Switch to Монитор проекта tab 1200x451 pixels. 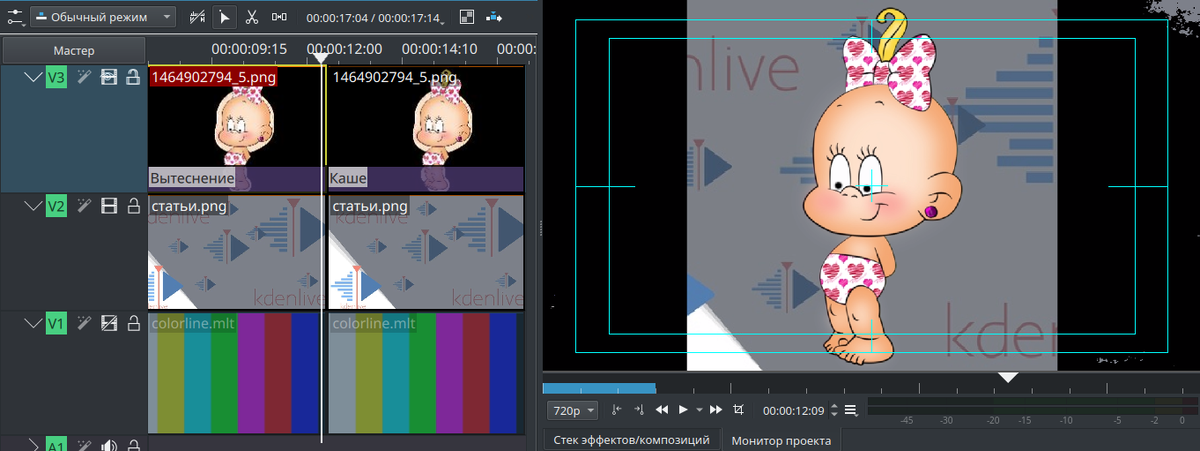(x=783, y=440)
